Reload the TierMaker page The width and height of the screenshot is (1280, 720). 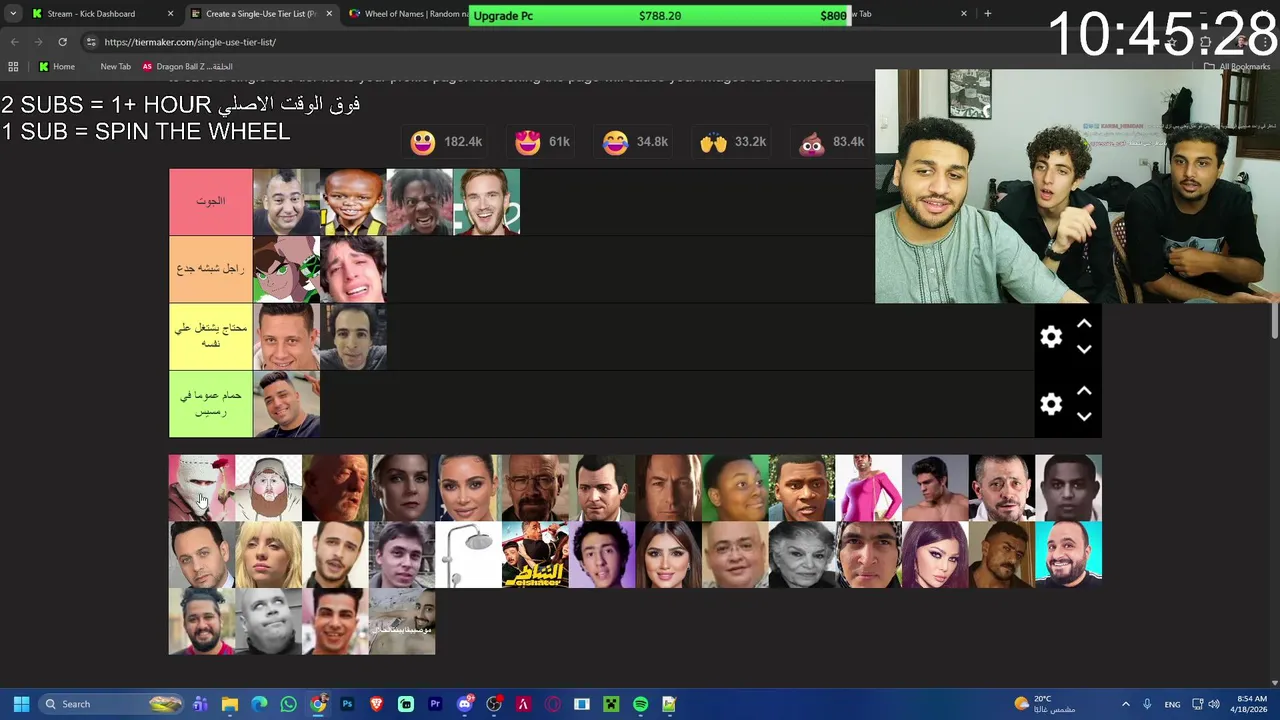click(62, 42)
